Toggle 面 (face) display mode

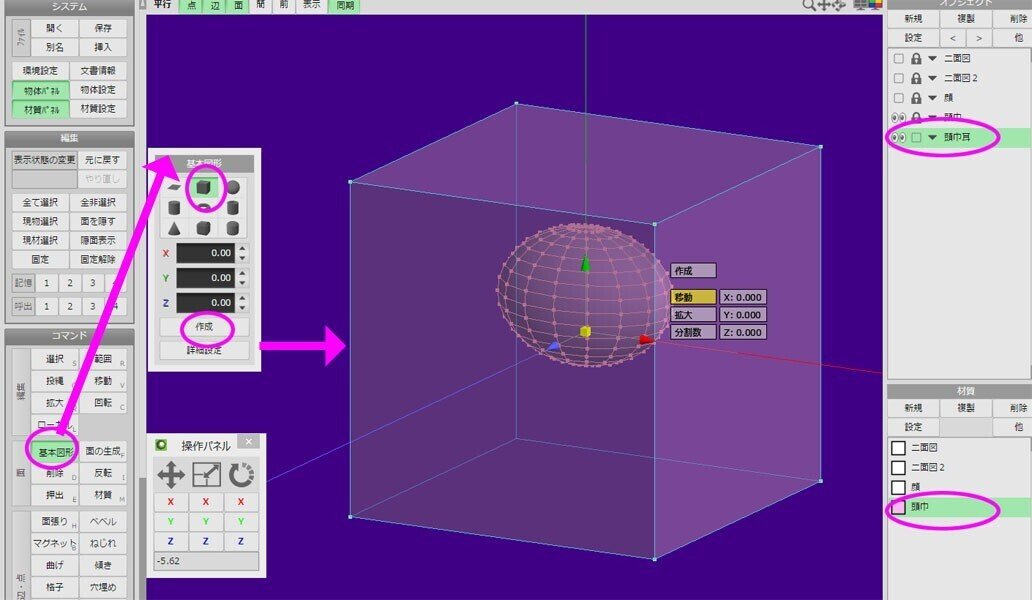[x=239, y=5]
